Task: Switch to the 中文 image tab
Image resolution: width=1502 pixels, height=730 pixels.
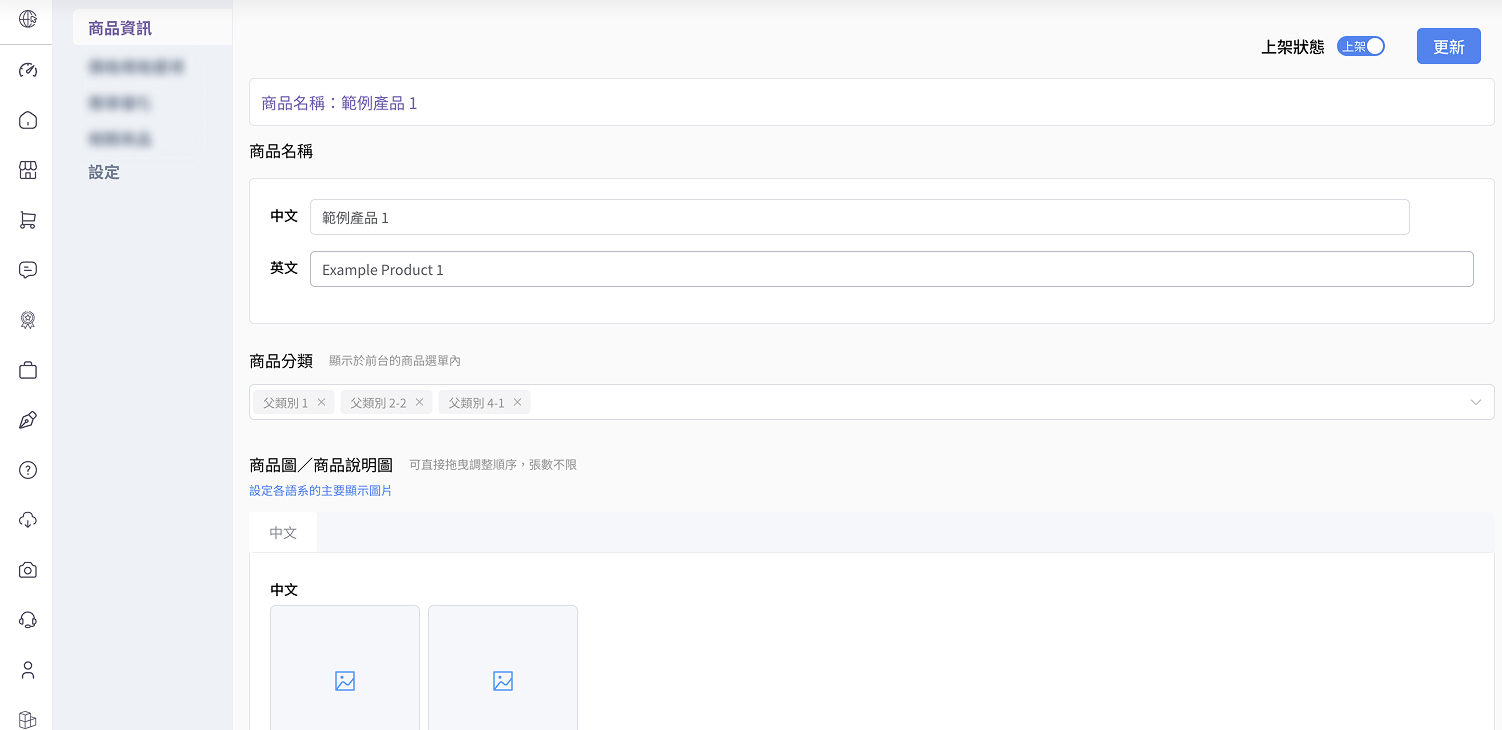Action: [283, 532]
